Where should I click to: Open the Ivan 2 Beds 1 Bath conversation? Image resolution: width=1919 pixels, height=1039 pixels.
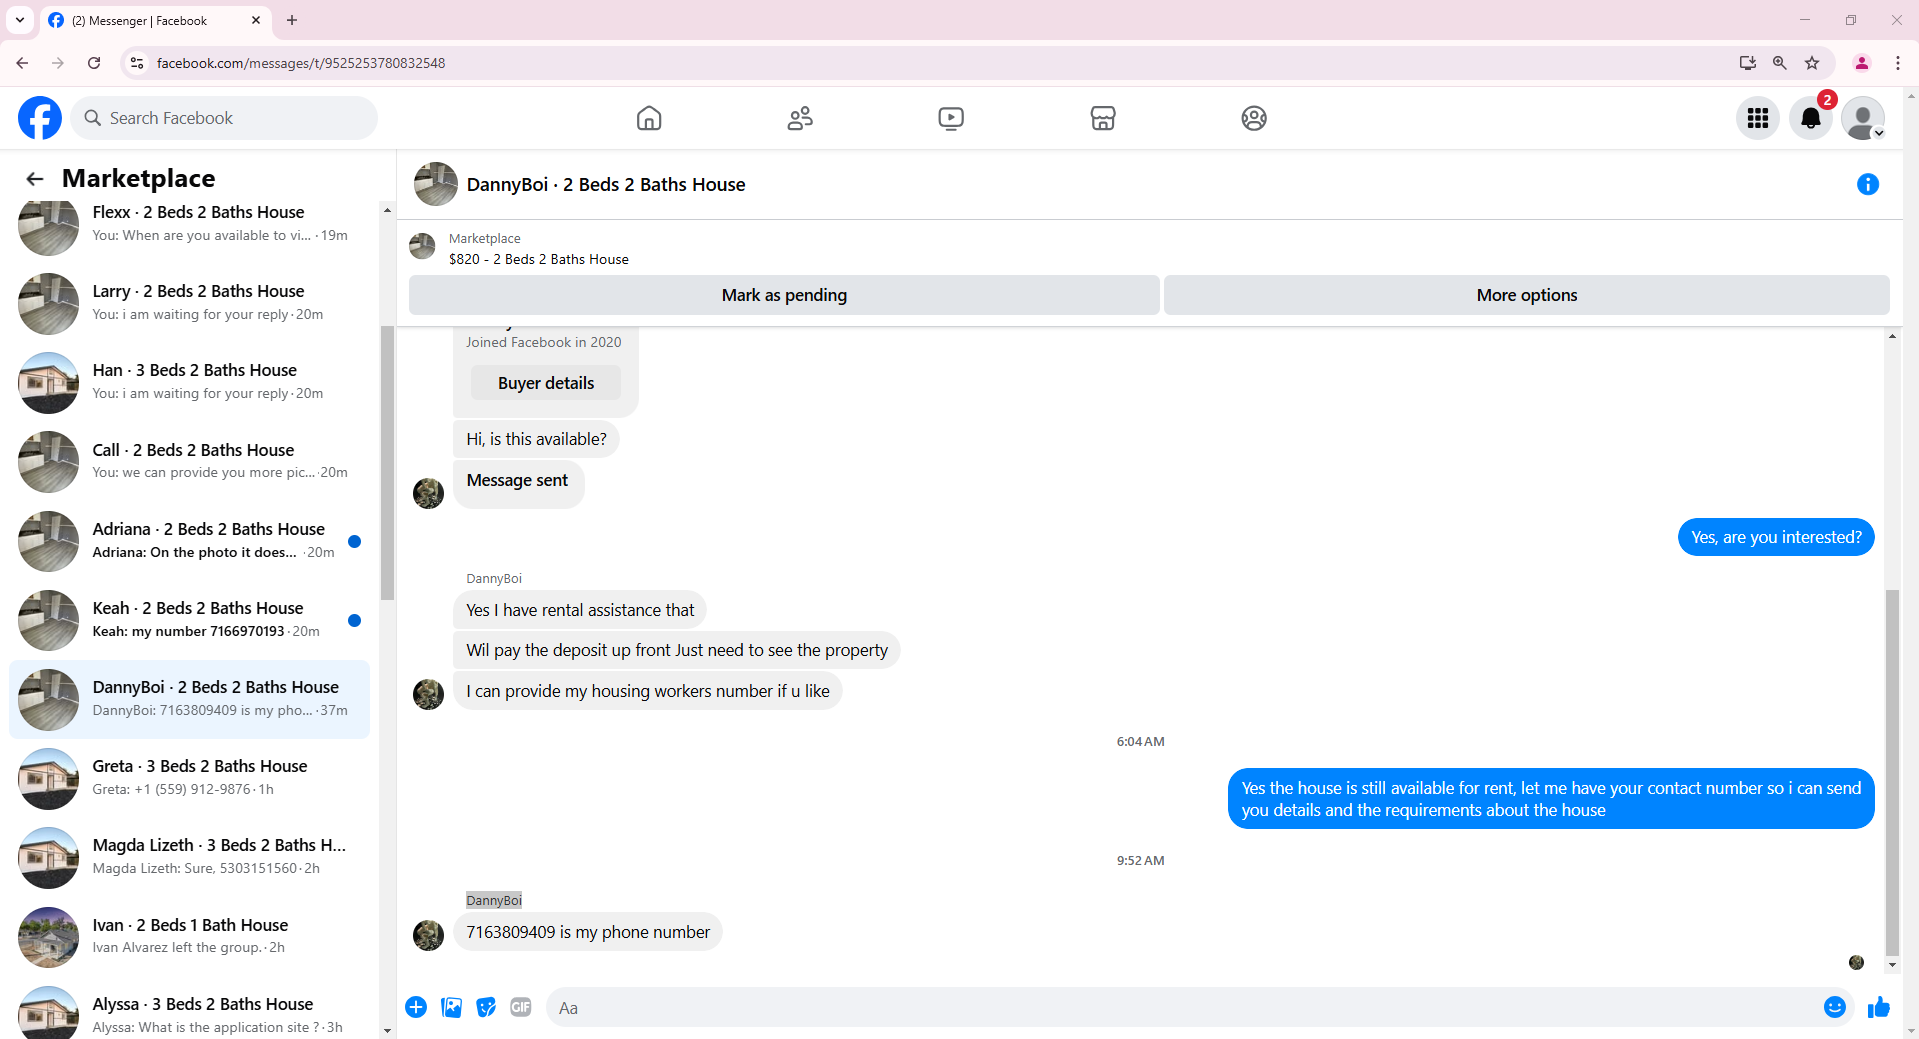point(190,936)
